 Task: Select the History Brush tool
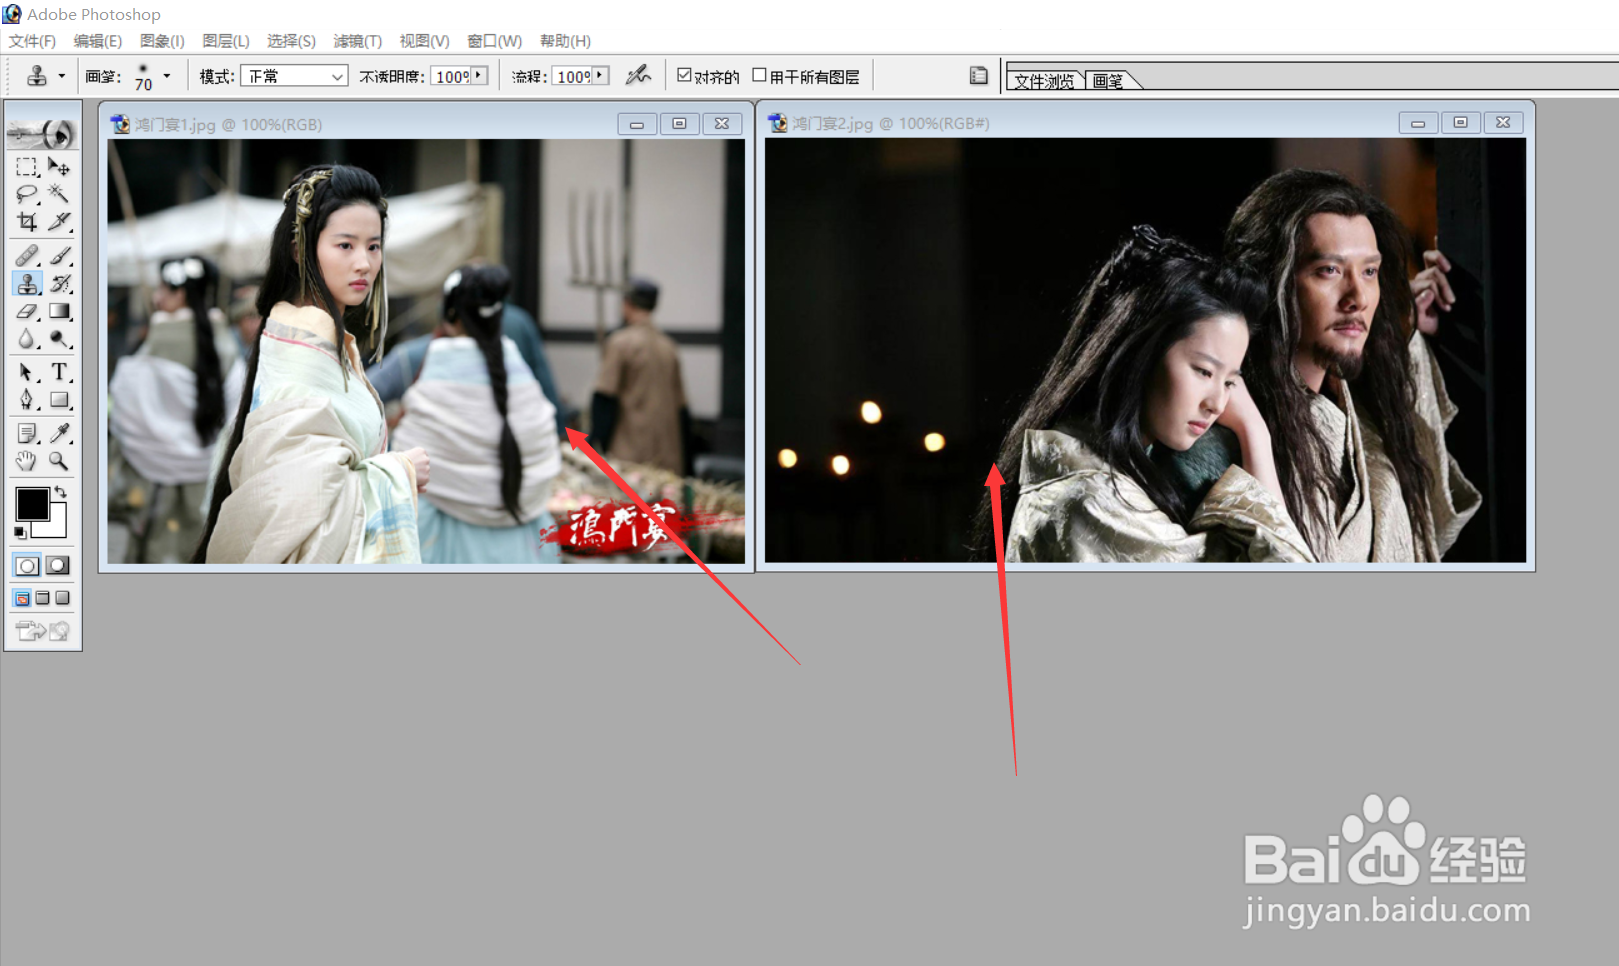[59, 283]
